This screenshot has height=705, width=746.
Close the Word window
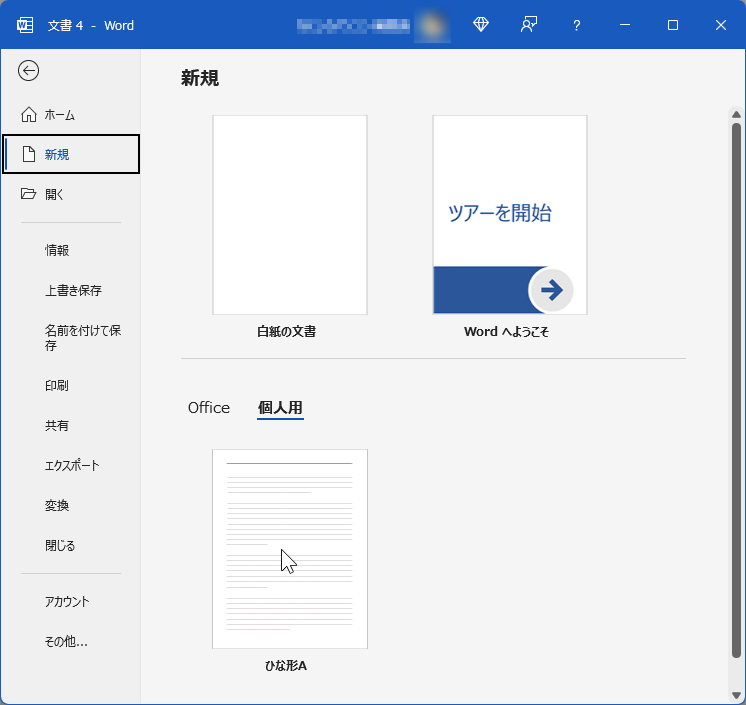(721, 25)
